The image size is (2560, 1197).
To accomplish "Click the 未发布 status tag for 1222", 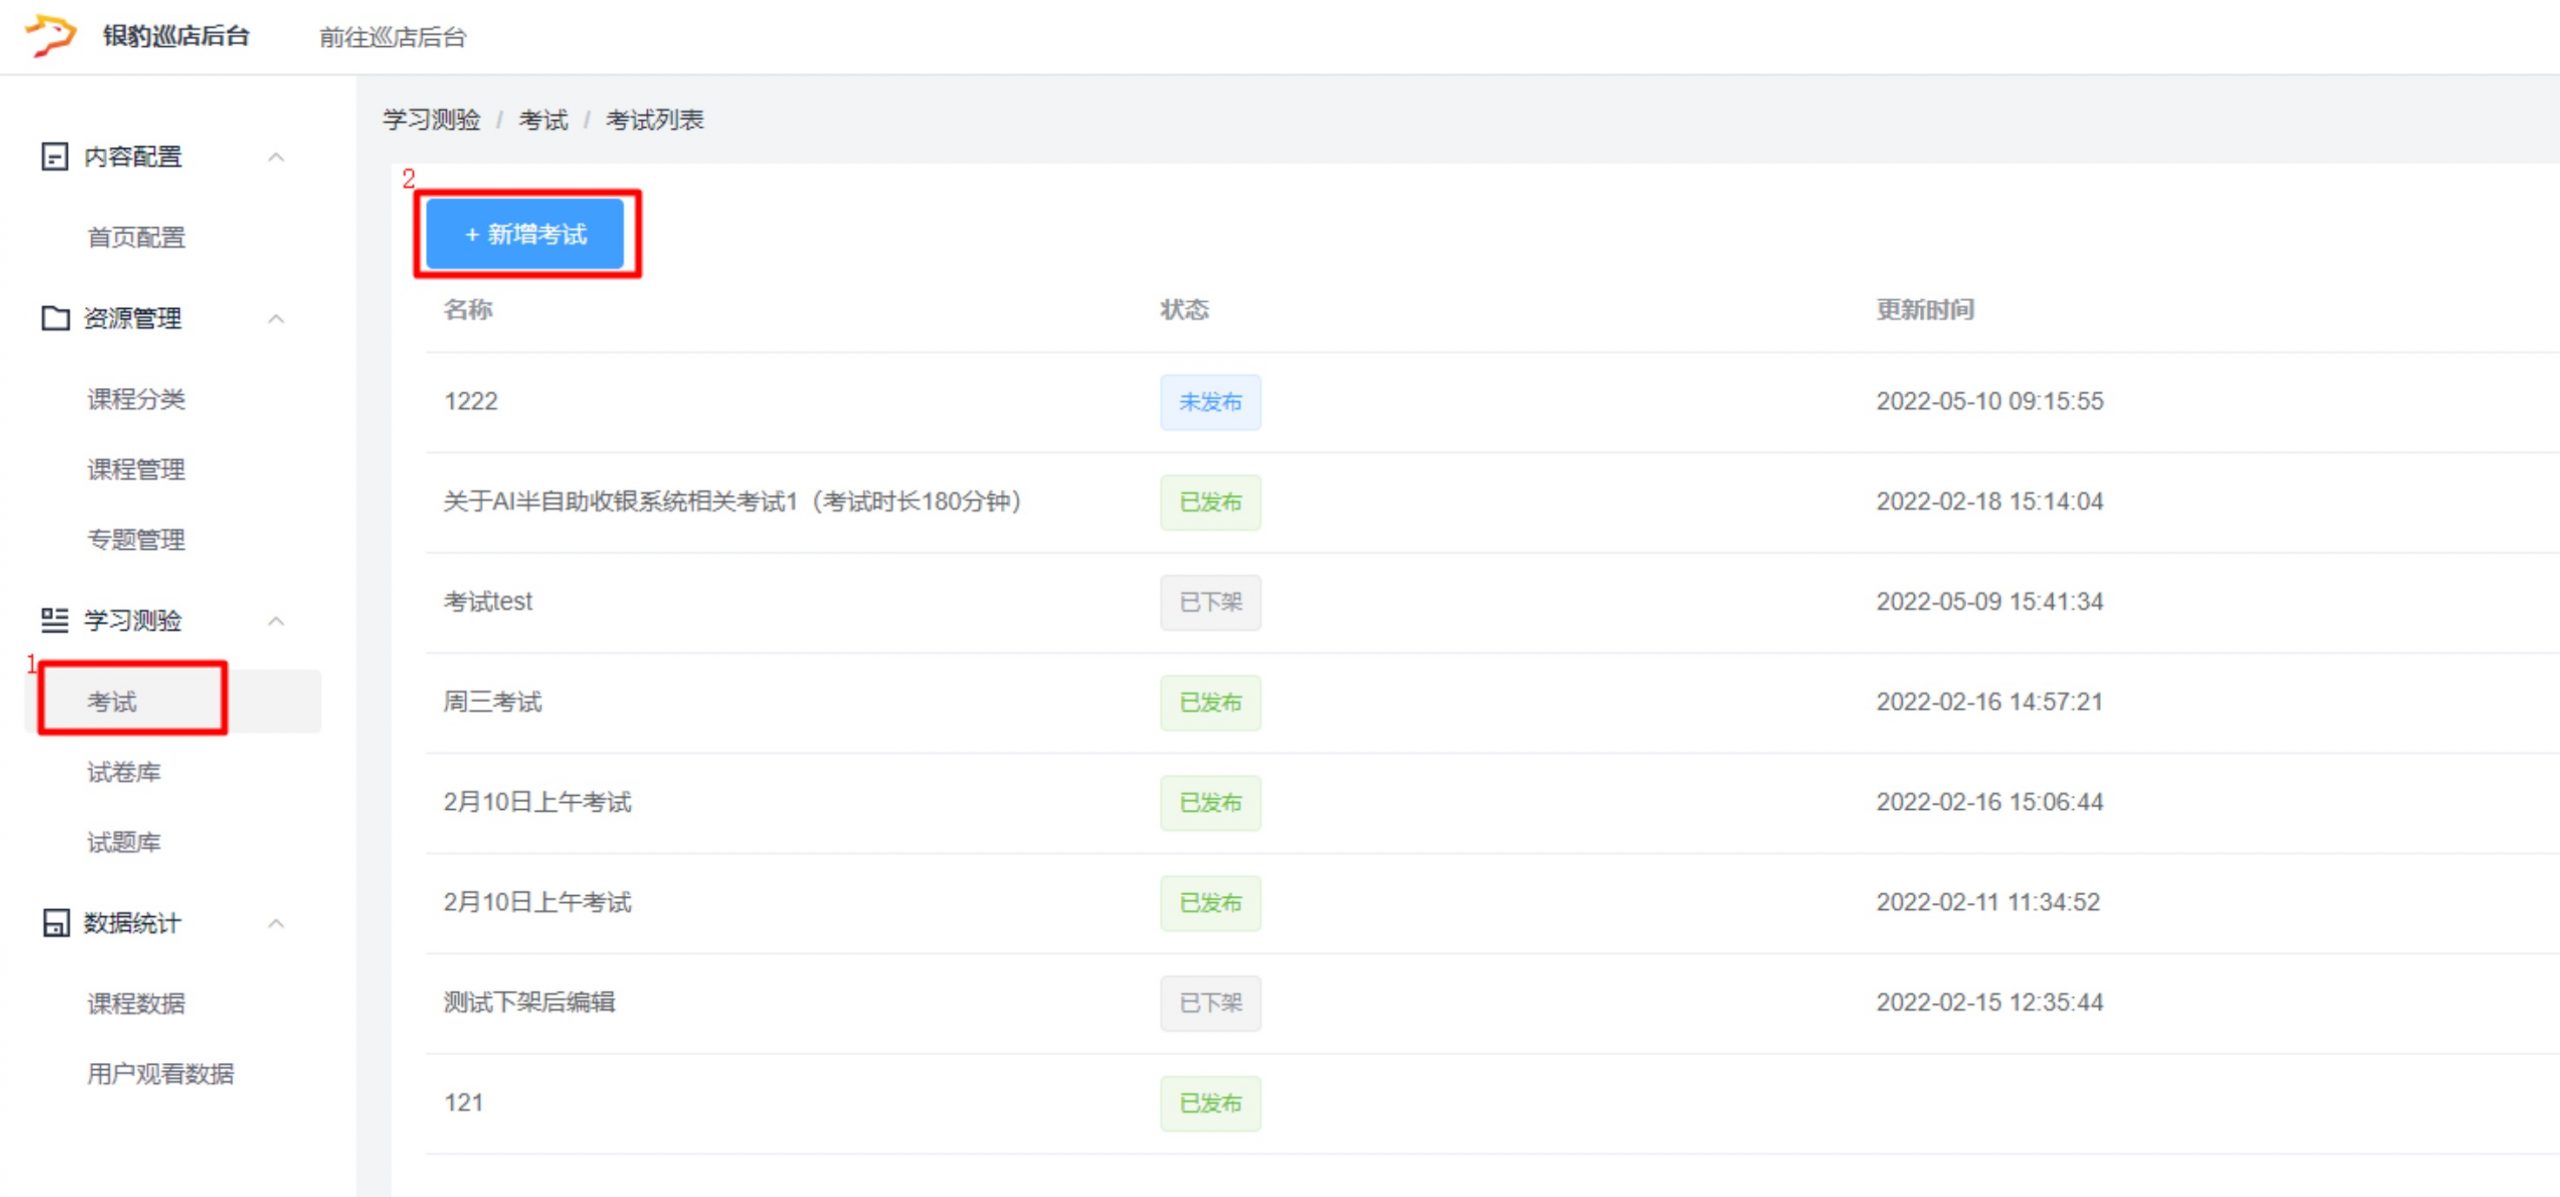I will click(x=1210, y=402).
